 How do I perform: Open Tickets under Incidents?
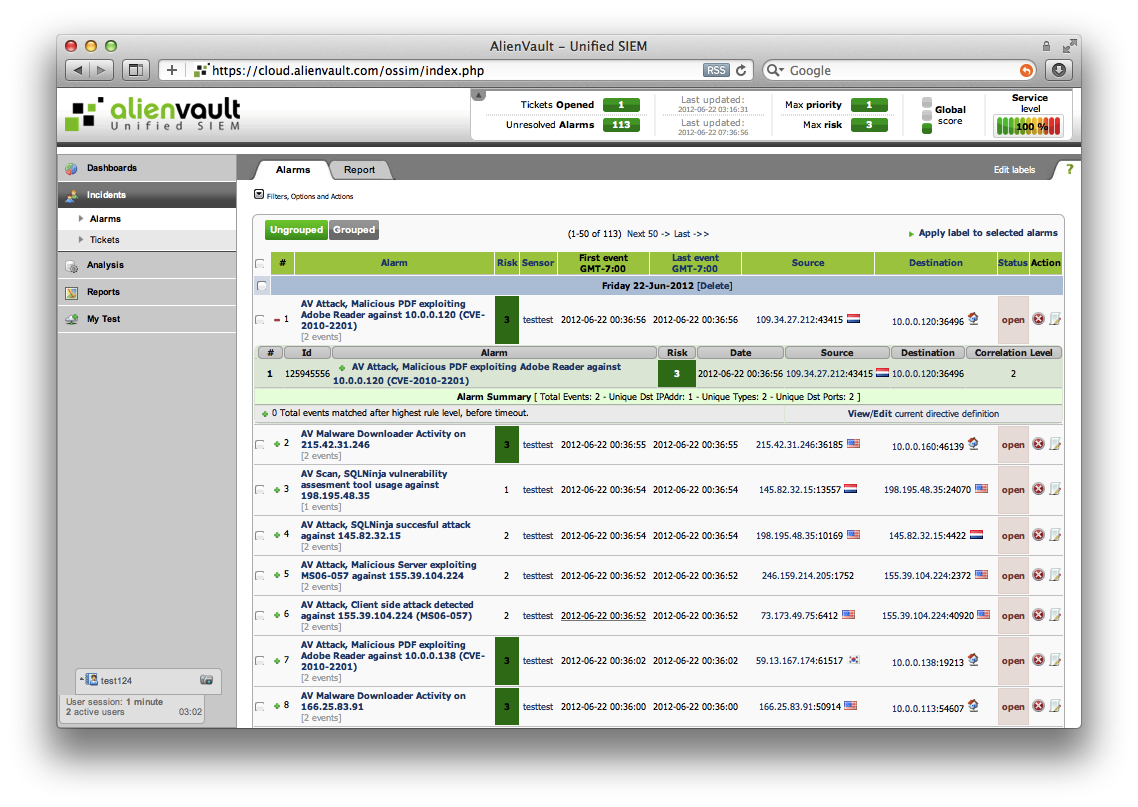tap(105, 240)
